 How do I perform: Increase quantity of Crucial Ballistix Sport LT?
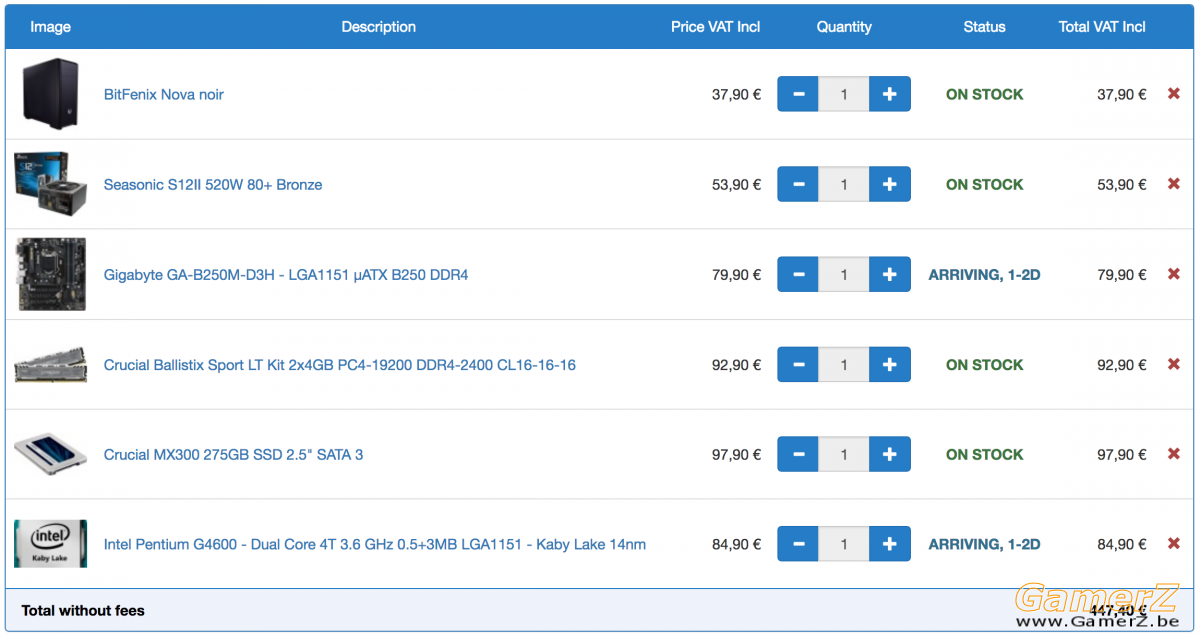(x=890, y=364)
